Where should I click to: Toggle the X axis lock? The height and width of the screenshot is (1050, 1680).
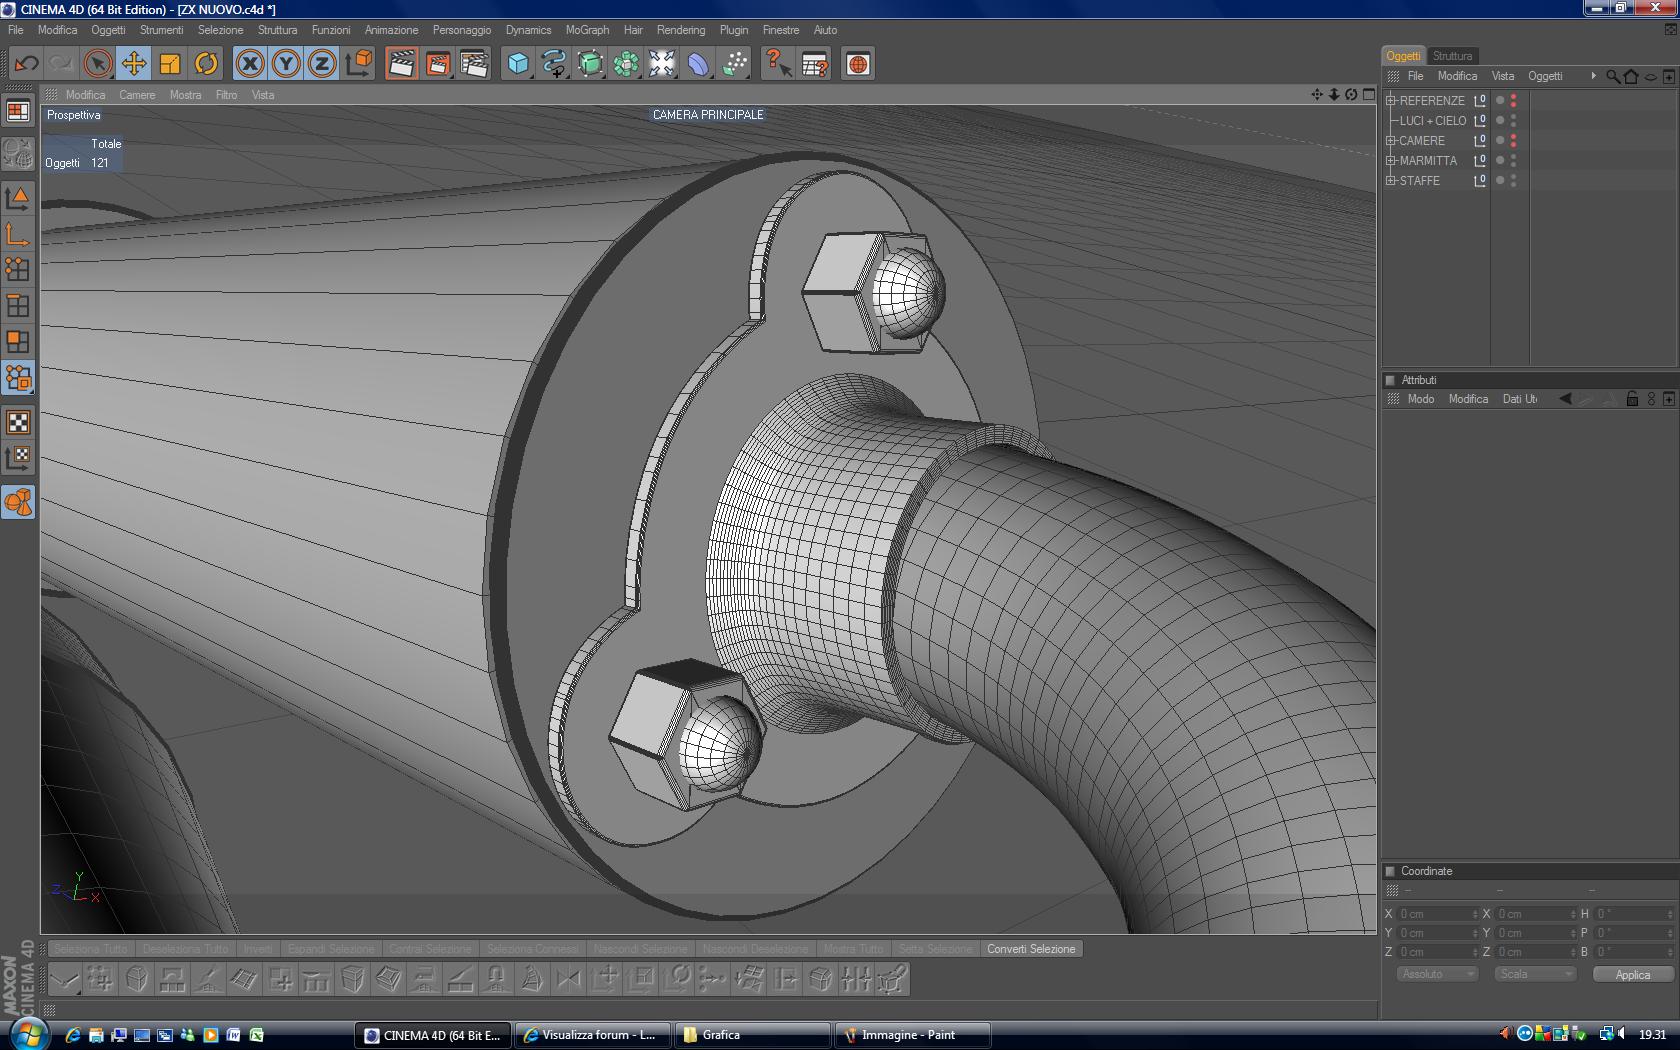click(x=250, y=64)
